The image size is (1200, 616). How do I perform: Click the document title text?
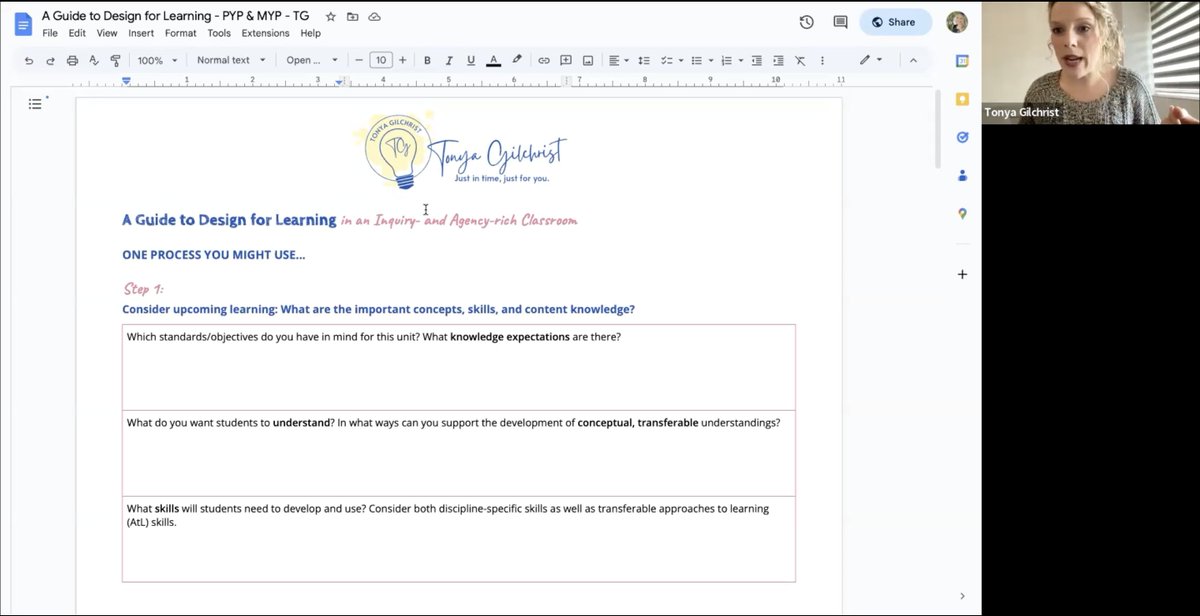coord(176,17)
